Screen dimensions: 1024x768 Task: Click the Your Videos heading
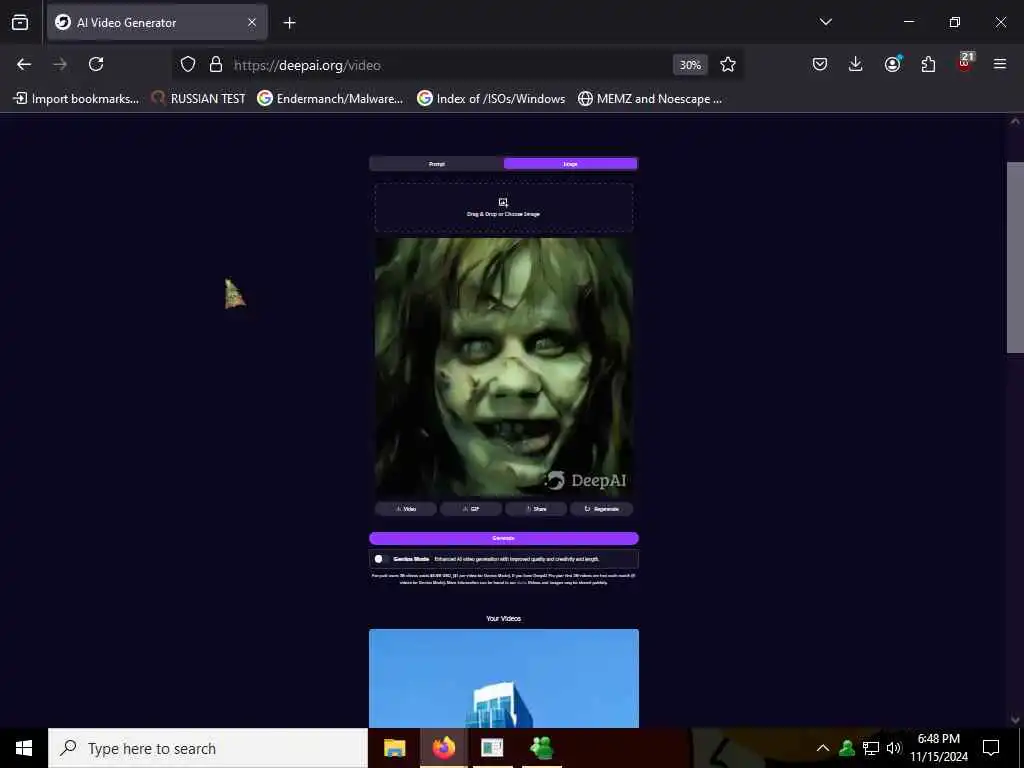pos(504,618)
